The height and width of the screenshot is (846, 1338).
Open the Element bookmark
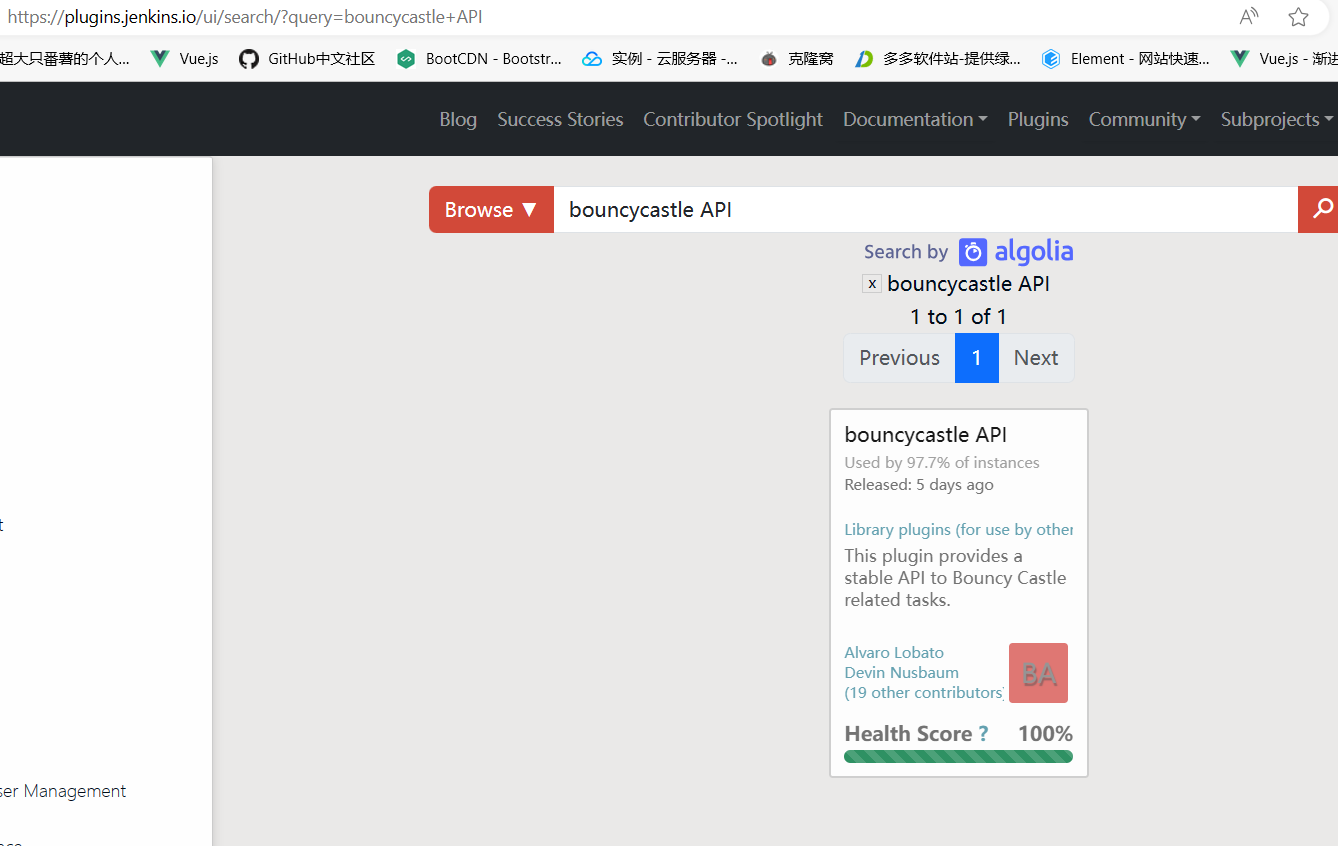1125,59
